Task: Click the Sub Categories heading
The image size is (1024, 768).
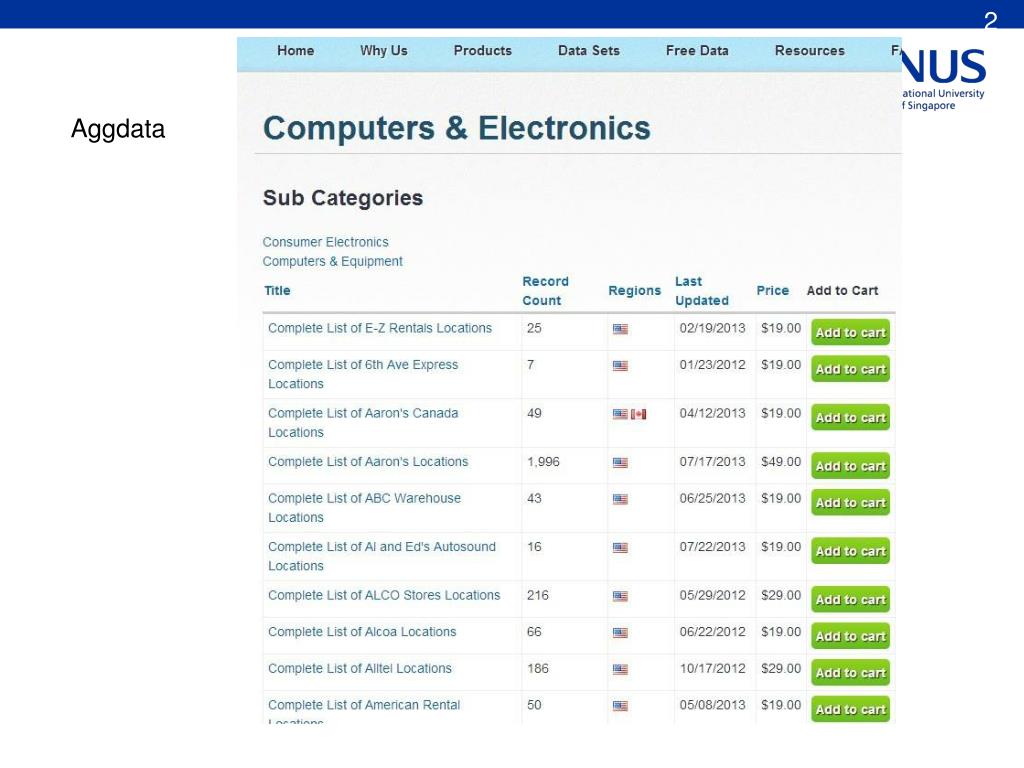Action: coord(343,198)
